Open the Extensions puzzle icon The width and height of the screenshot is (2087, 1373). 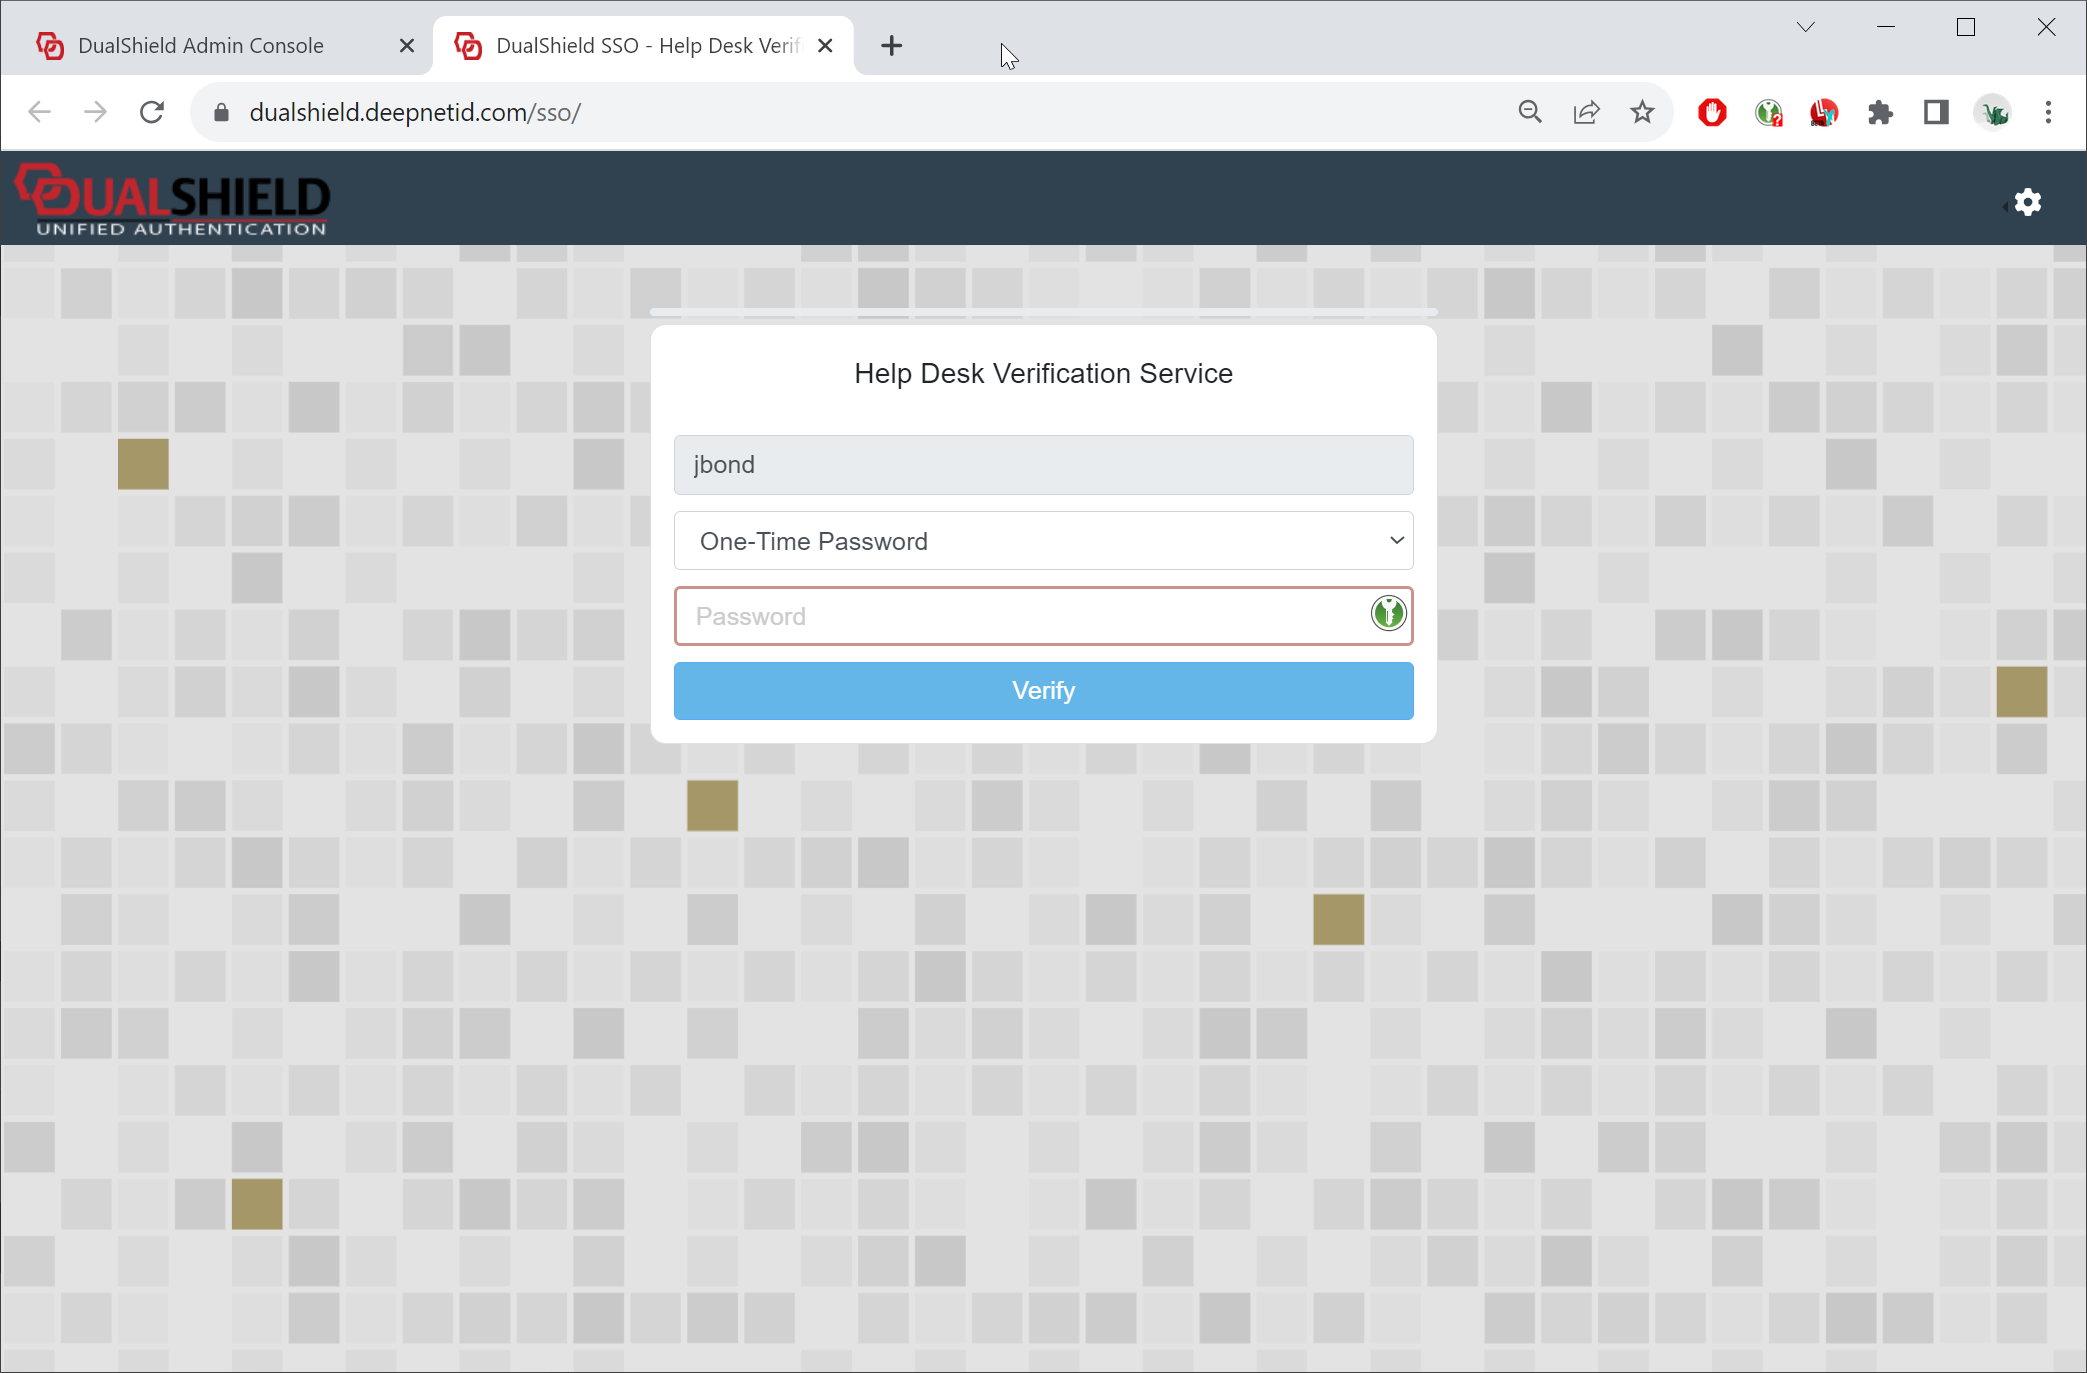(x=1880, y=112)
